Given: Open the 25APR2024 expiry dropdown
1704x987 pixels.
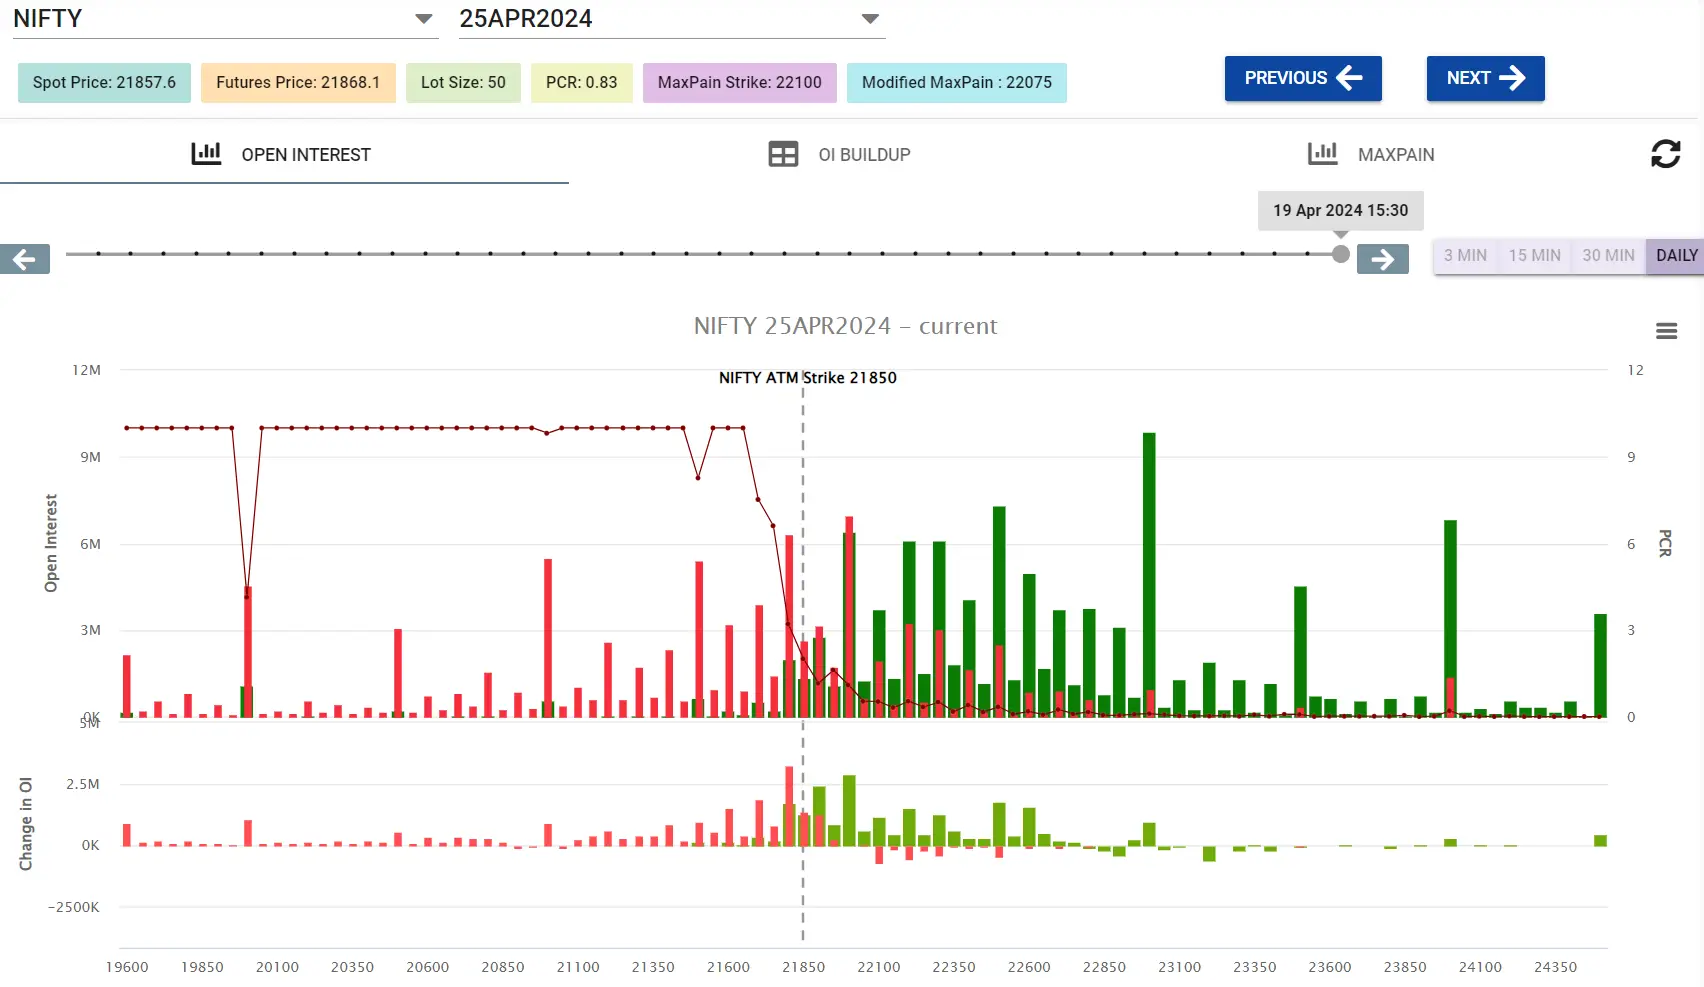Looking at the screenshot, I should pos(672,19).
